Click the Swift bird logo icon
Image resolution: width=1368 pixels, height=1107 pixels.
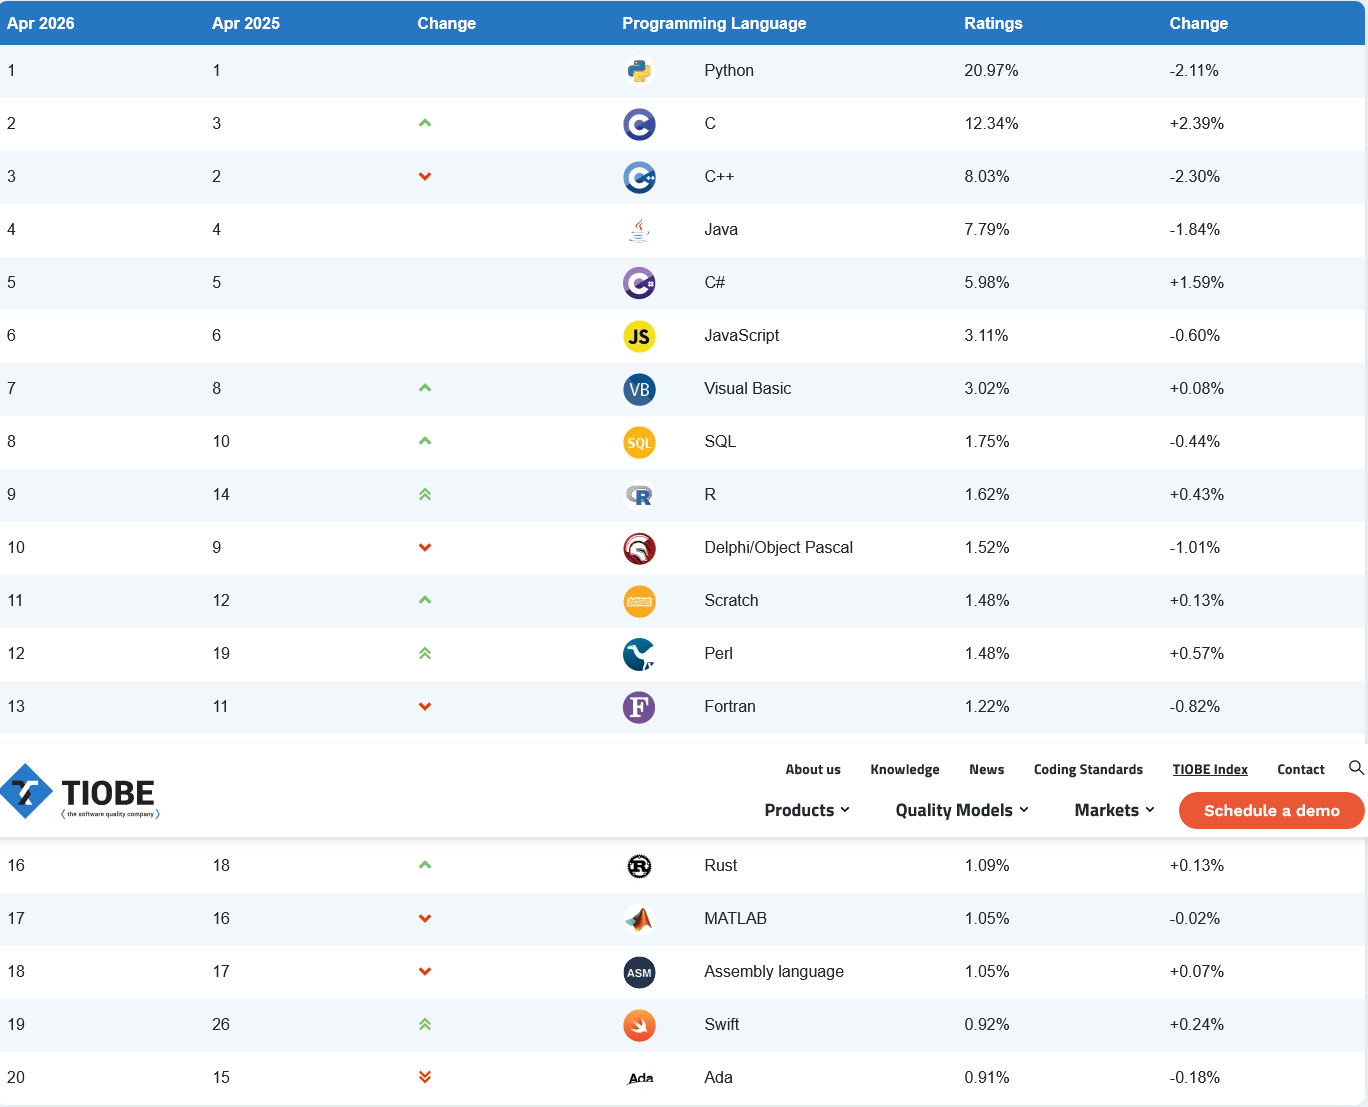coord(639,1025)
